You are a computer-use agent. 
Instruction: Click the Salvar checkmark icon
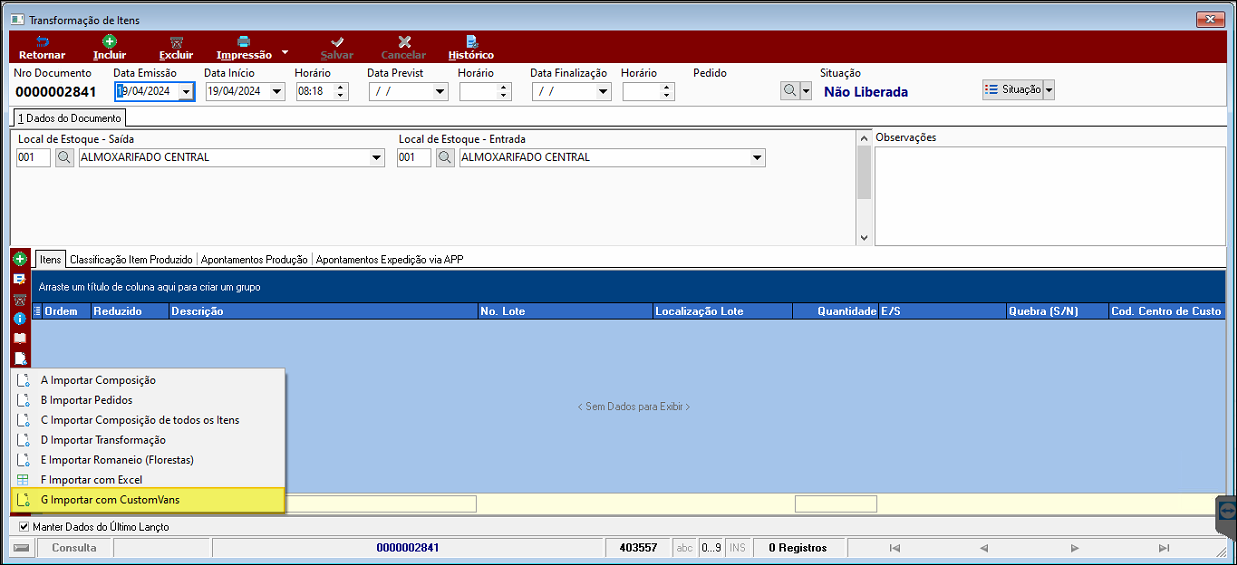337,42
